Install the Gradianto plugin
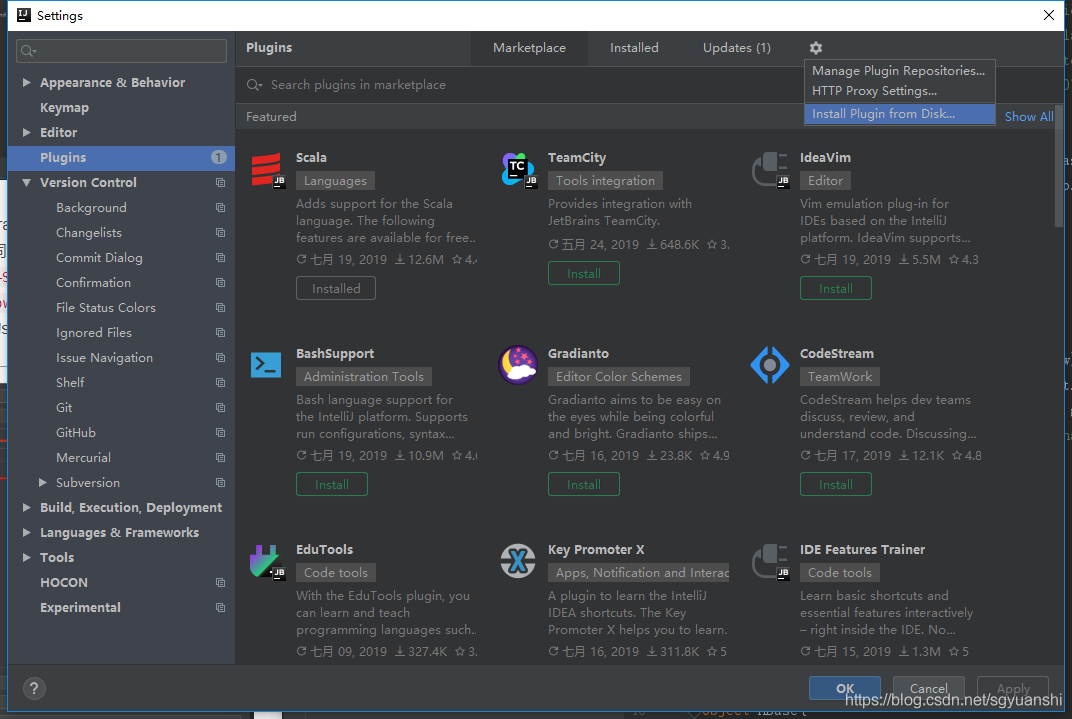 583,483
